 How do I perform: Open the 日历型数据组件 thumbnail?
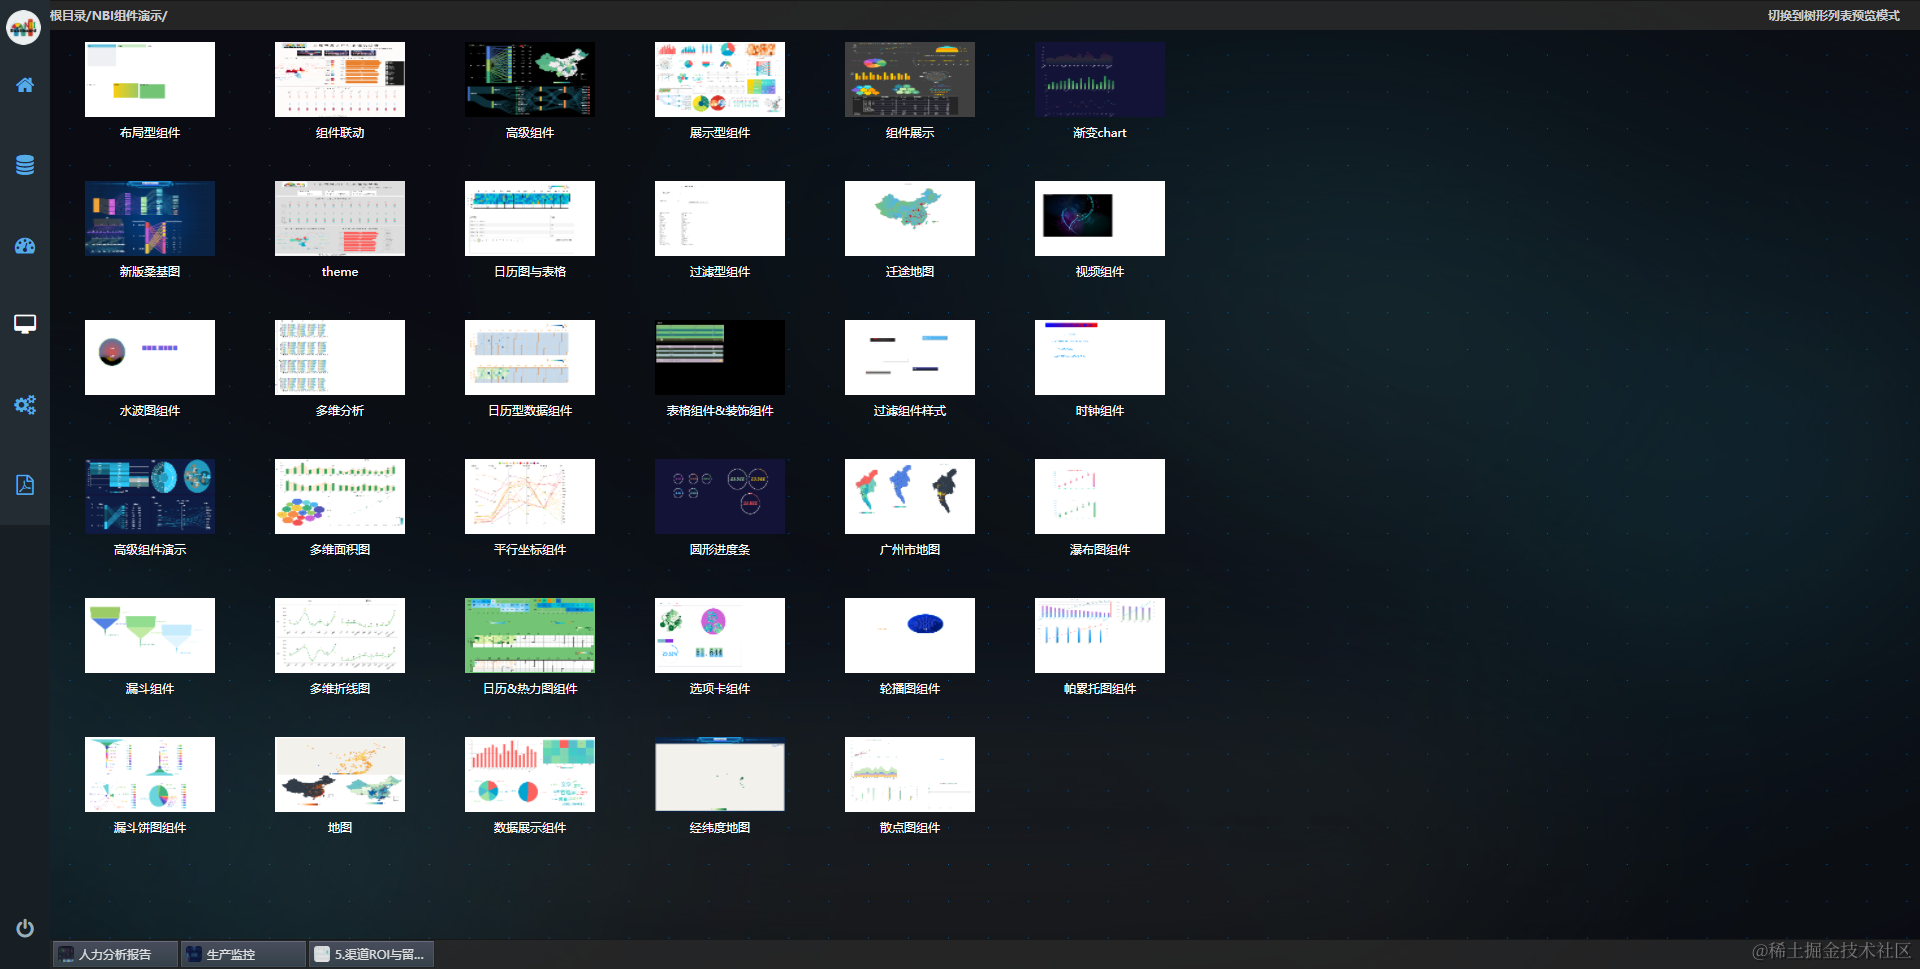(530, 357)
